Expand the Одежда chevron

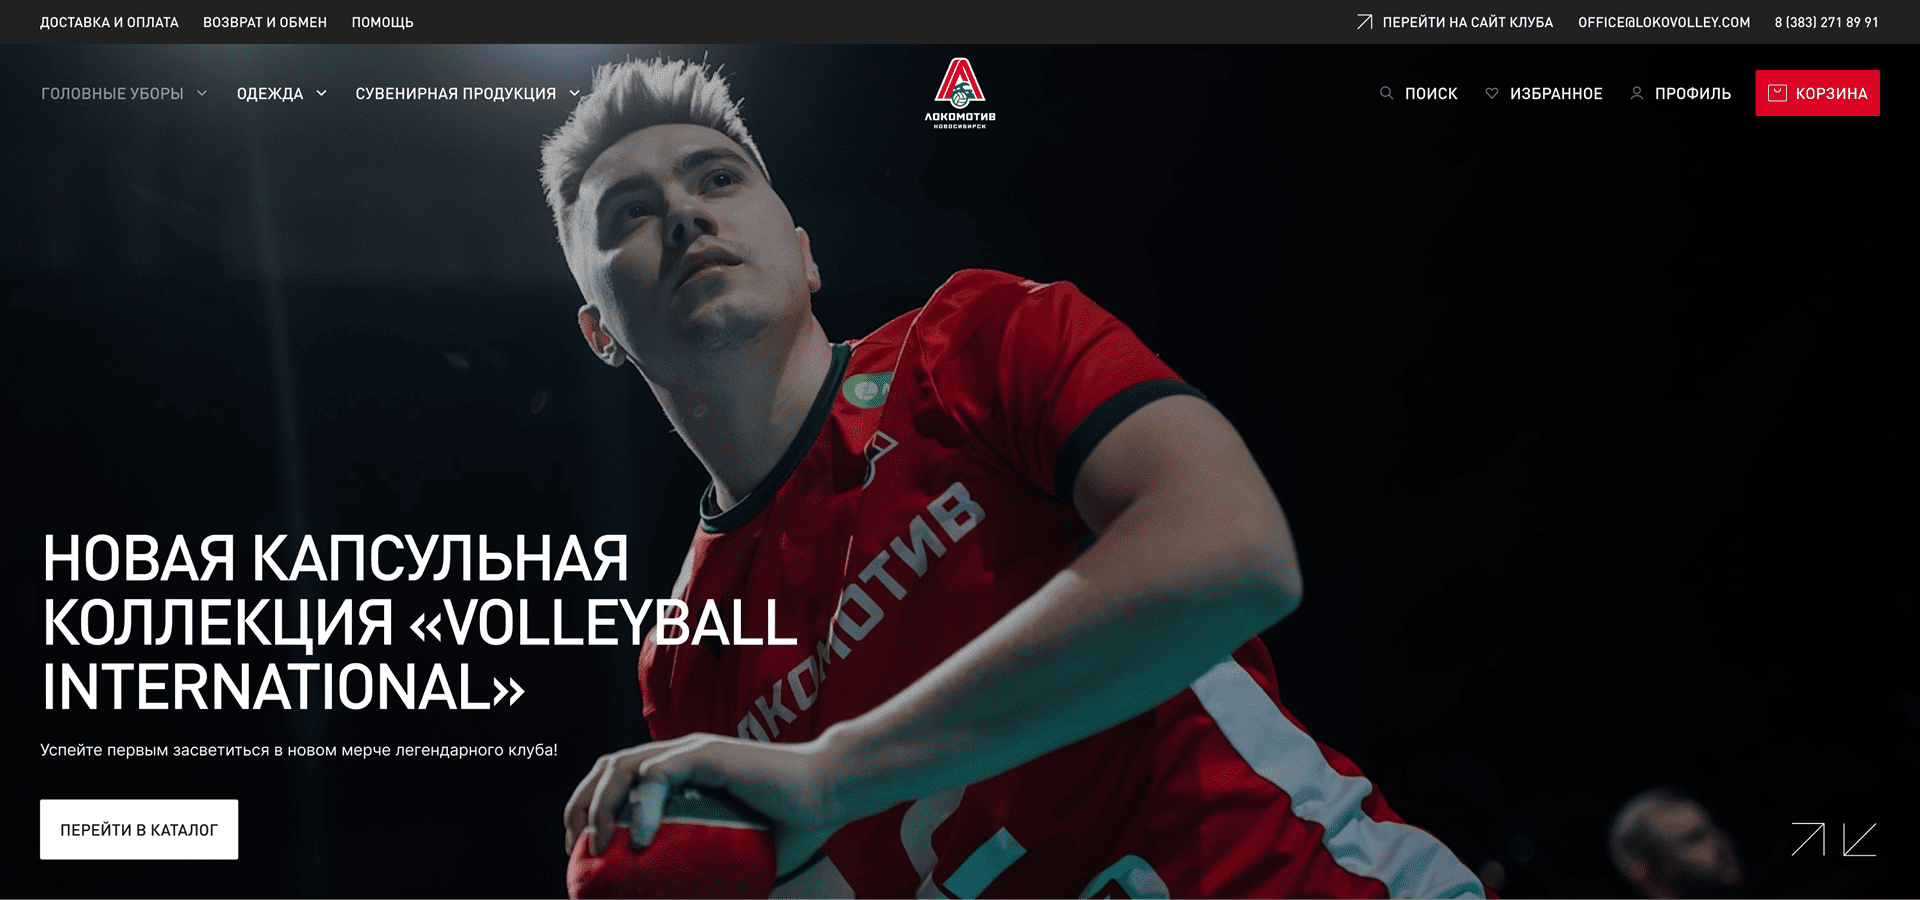[321, 93]
